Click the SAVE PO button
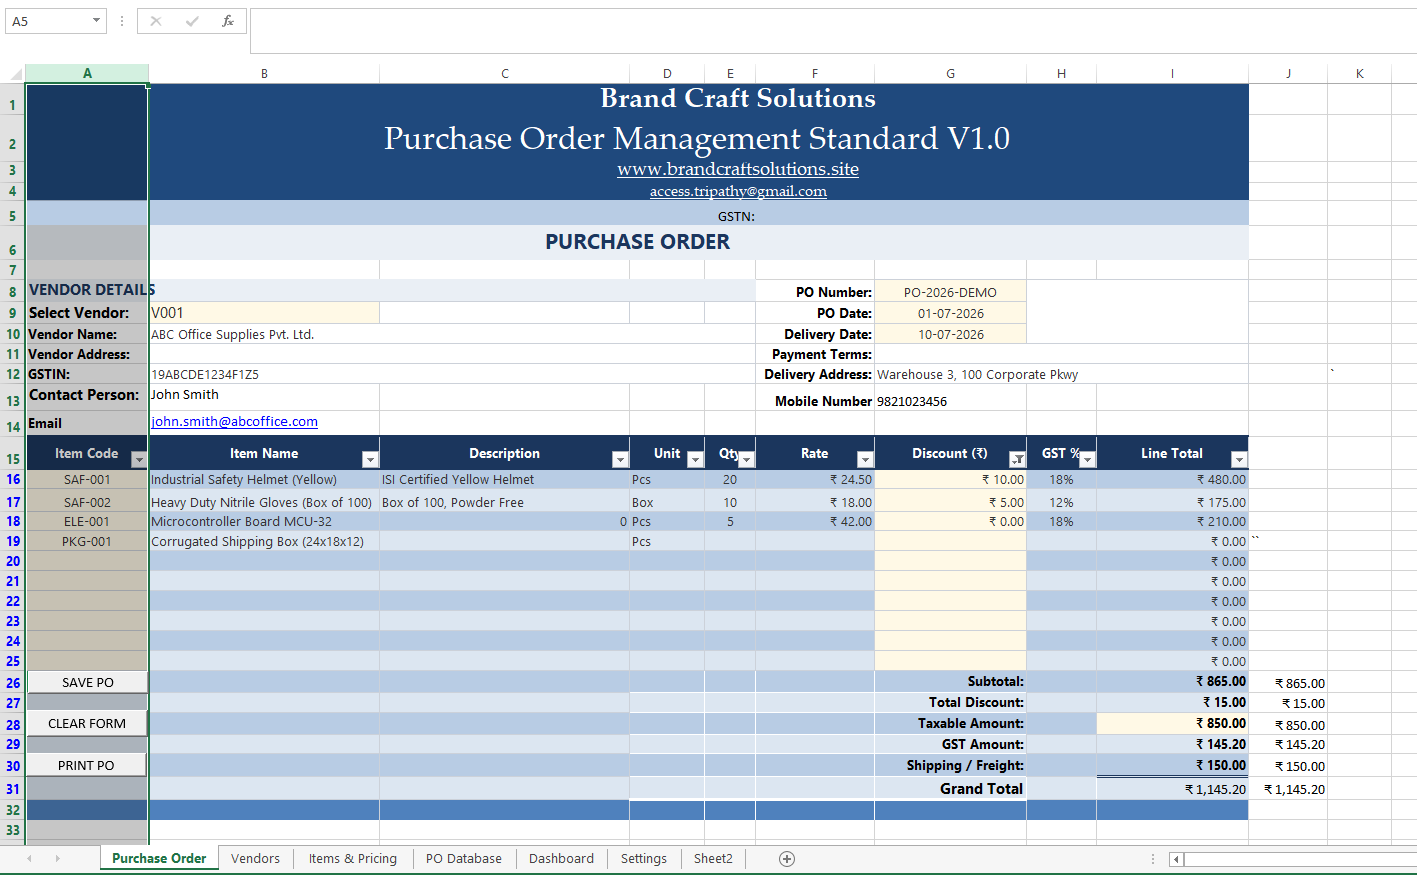The height and width of the screenshot is (875, 1417). point(87,682)
